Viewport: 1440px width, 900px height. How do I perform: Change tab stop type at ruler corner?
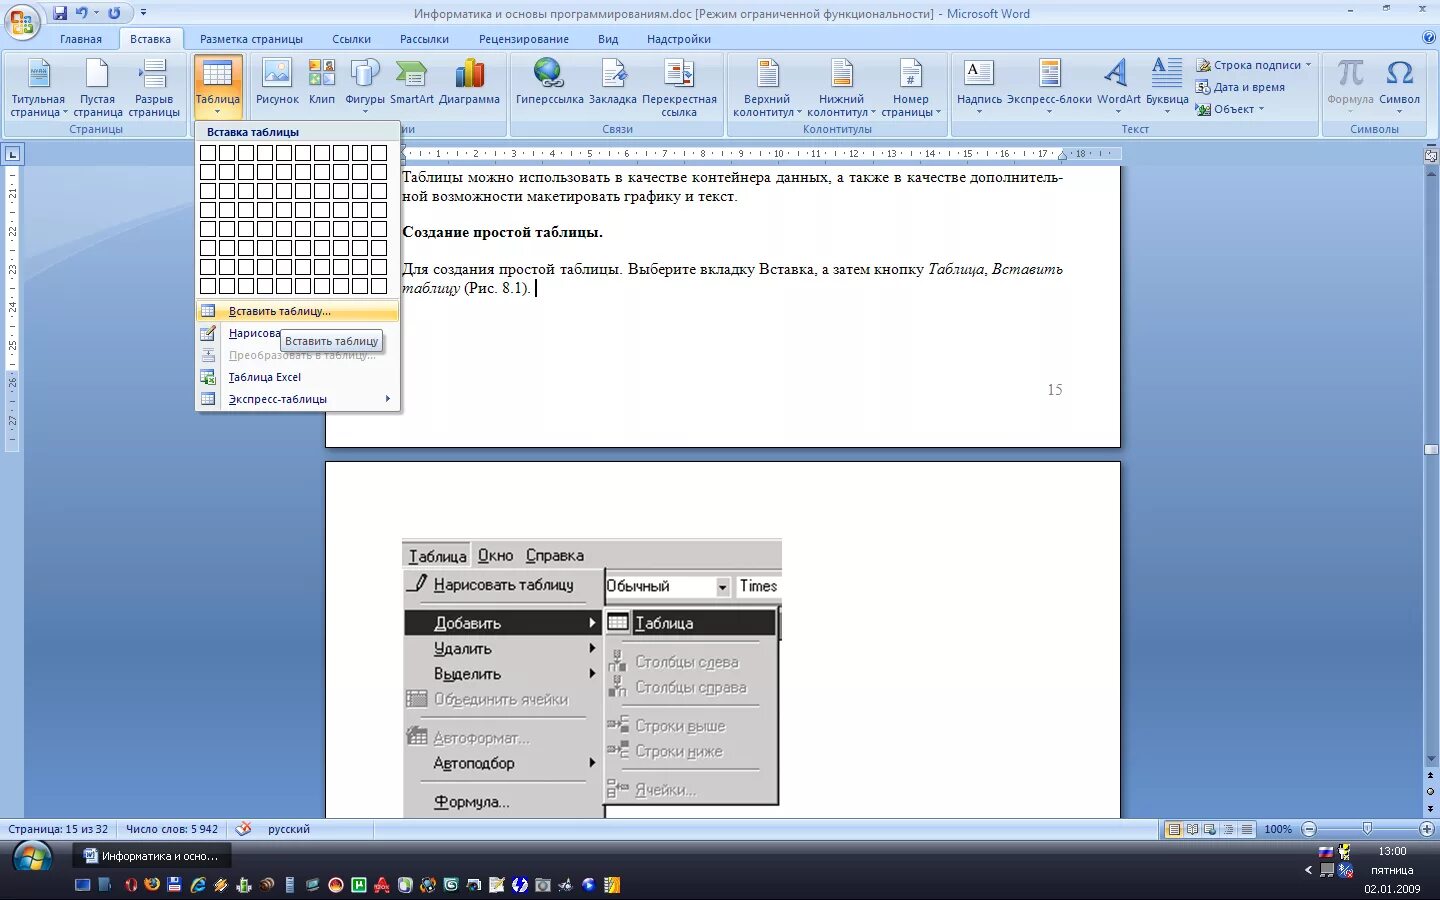(12, 154)
